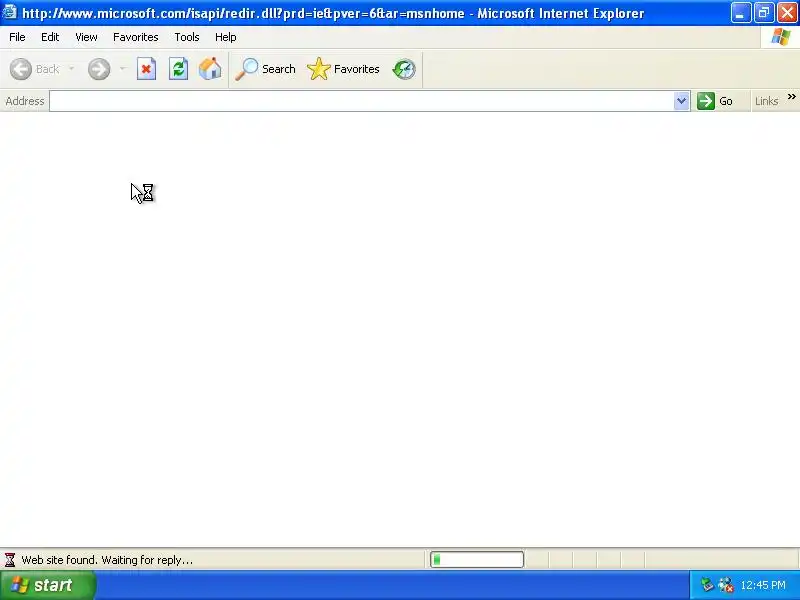
Task: Go to the home page via house icon
Action: (x=210, y=69)
